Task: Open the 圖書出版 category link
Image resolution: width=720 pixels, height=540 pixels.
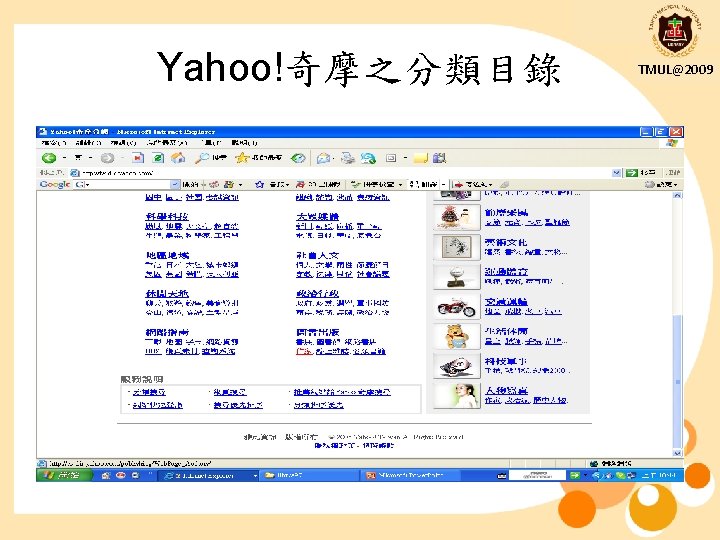Action: click(x=317, y=332)
